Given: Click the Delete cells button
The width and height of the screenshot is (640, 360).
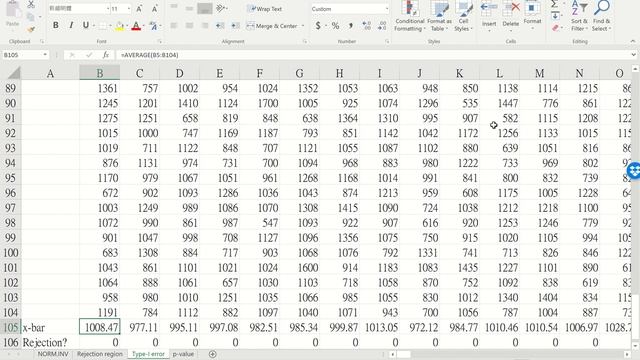Looking at the screenshot, I should [x=511, y=16].
